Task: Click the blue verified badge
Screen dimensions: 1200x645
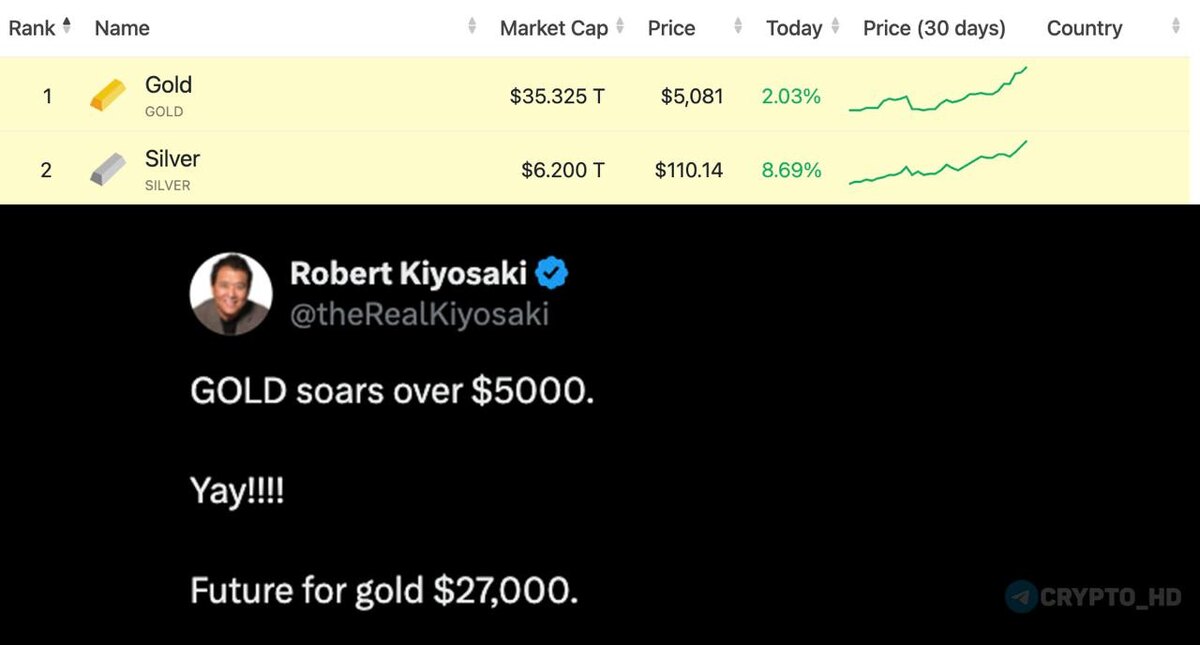Action: click(x=552, y=272)
